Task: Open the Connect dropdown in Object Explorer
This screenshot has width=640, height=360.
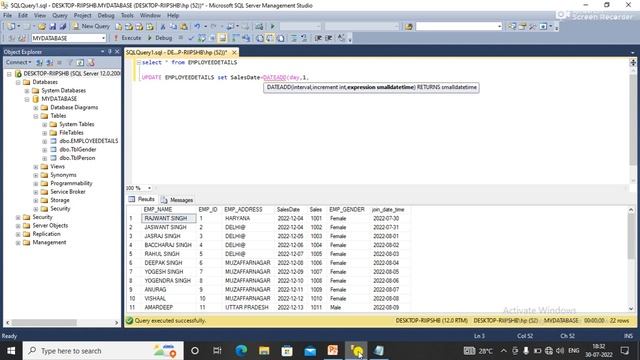Action: [x=18, y=62]
